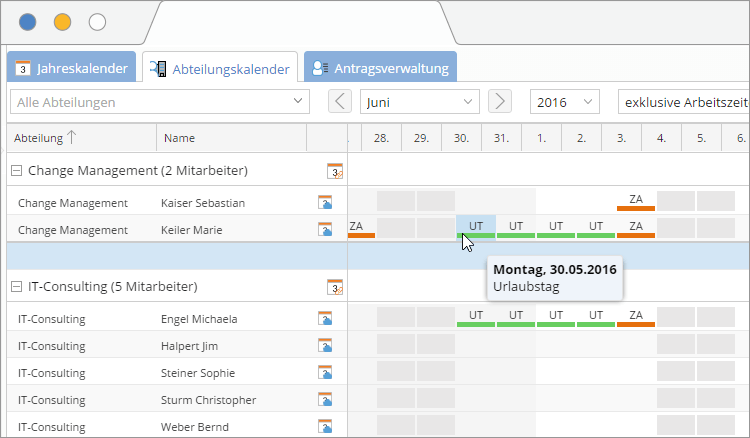Collapse the IT-Consulting group
This screenshot has height=438, width=750.
pos(16,287)
